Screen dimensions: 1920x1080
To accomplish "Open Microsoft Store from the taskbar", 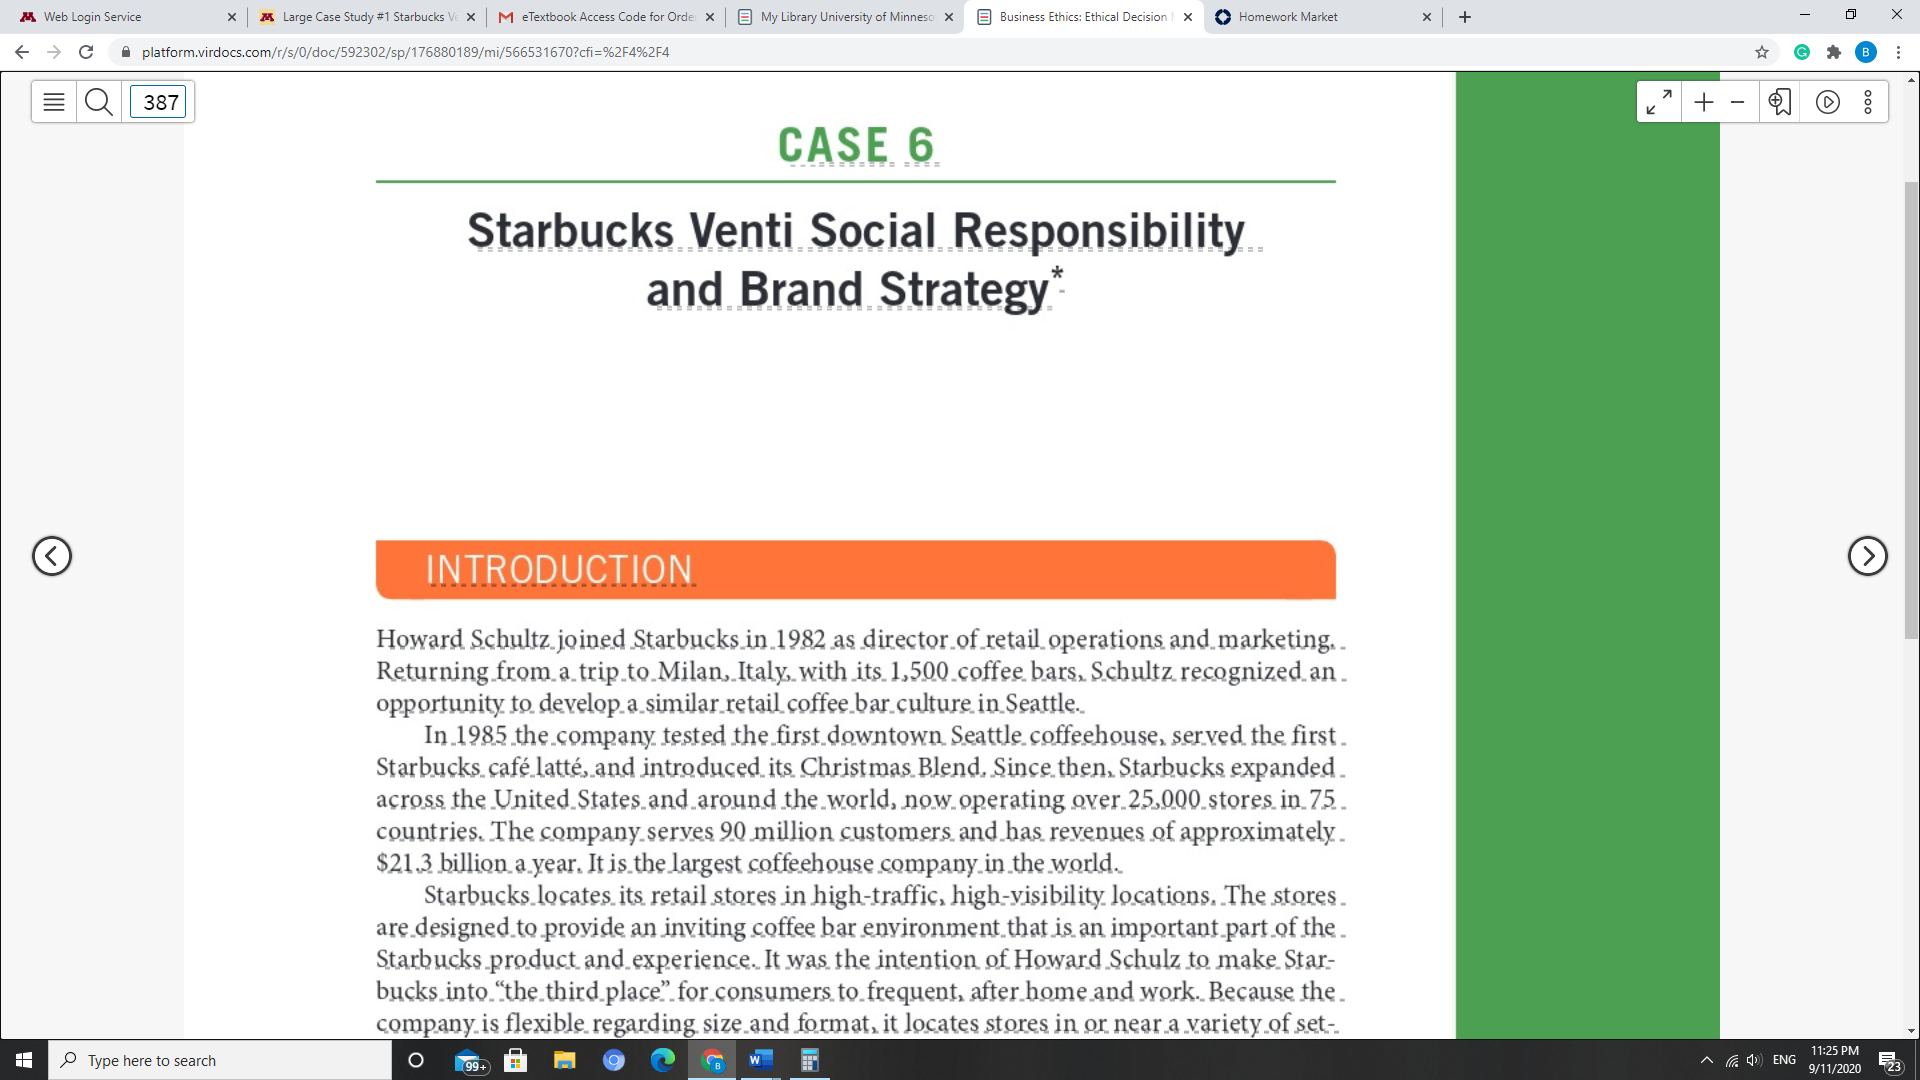I will 516,1060.
